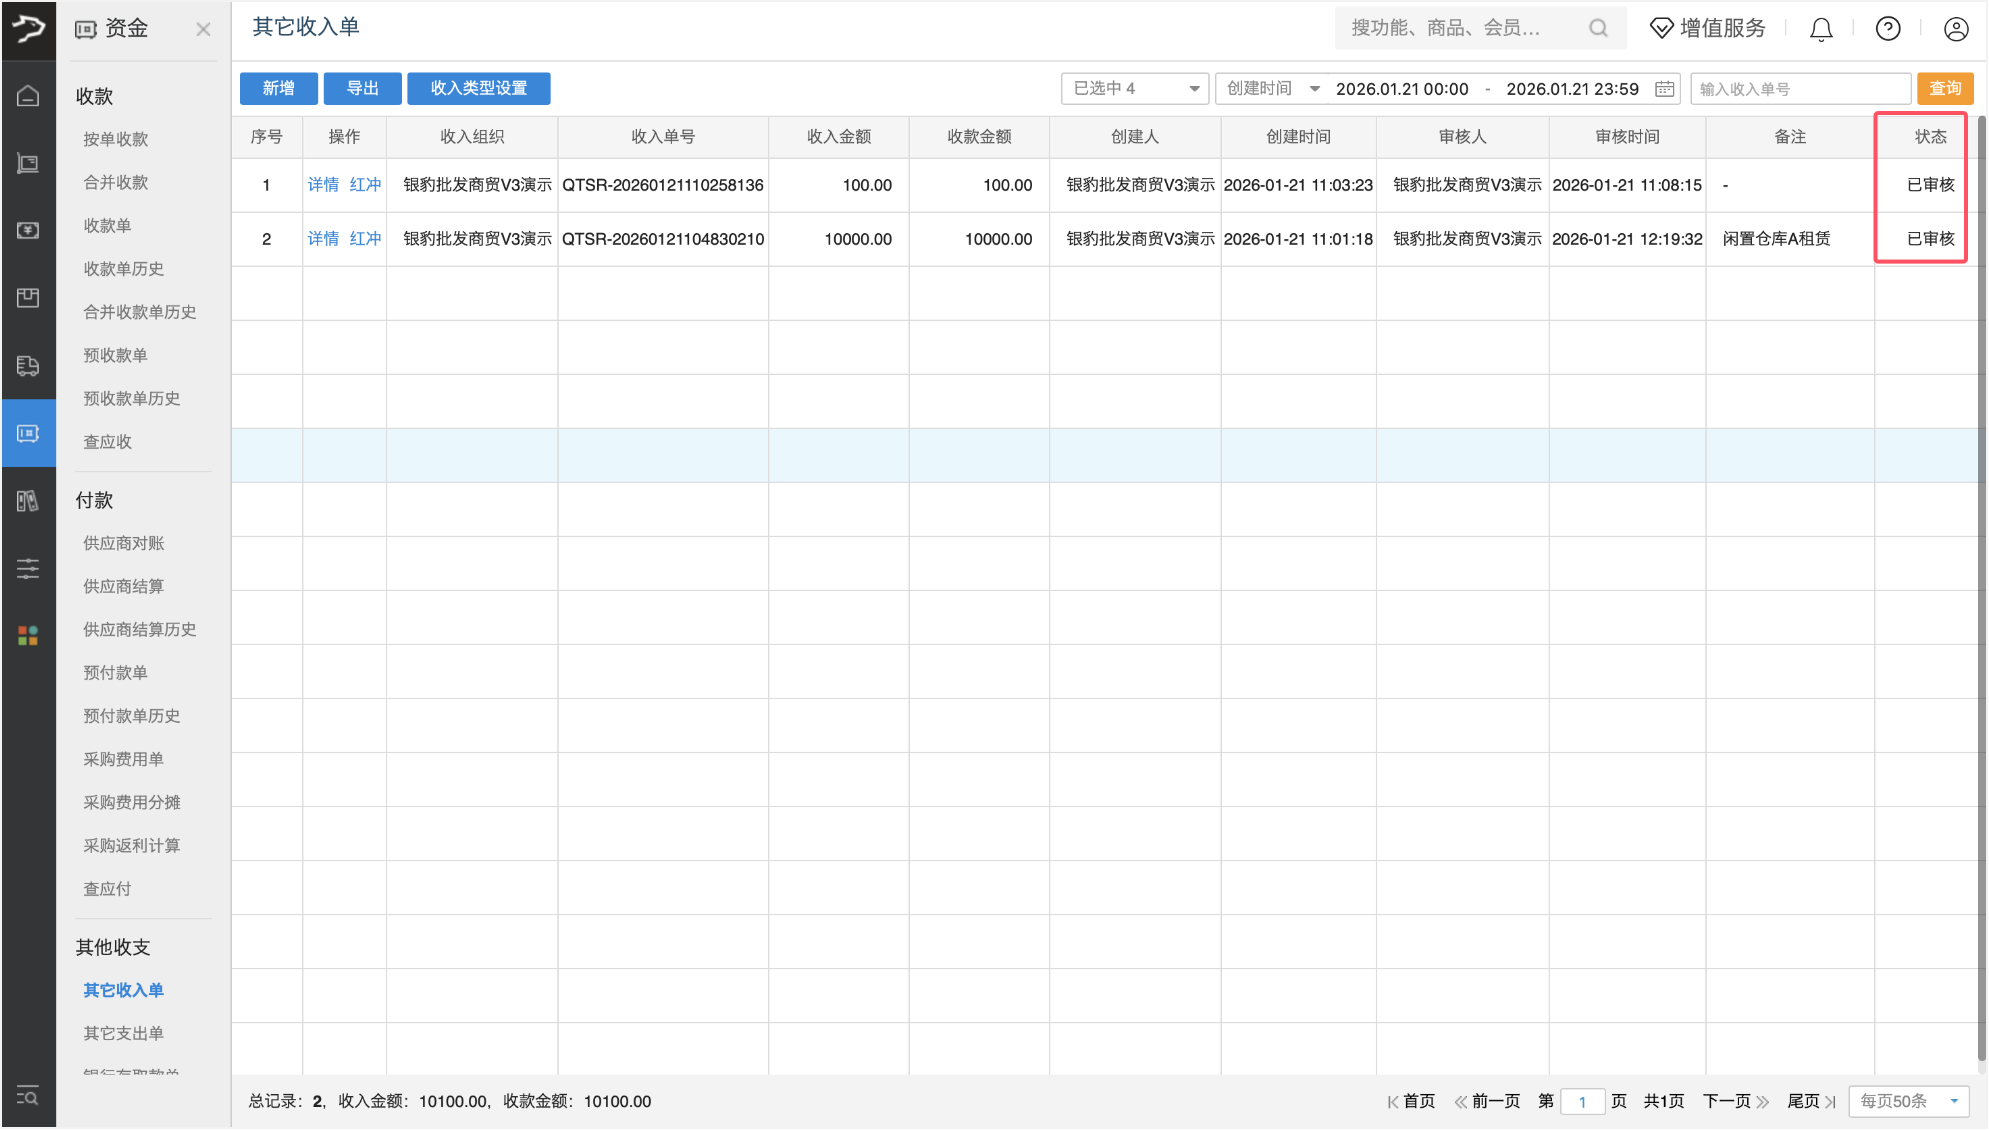Click the colored grid apps icon
This screenshot has height=1130, width=1989.
point(27,633)
